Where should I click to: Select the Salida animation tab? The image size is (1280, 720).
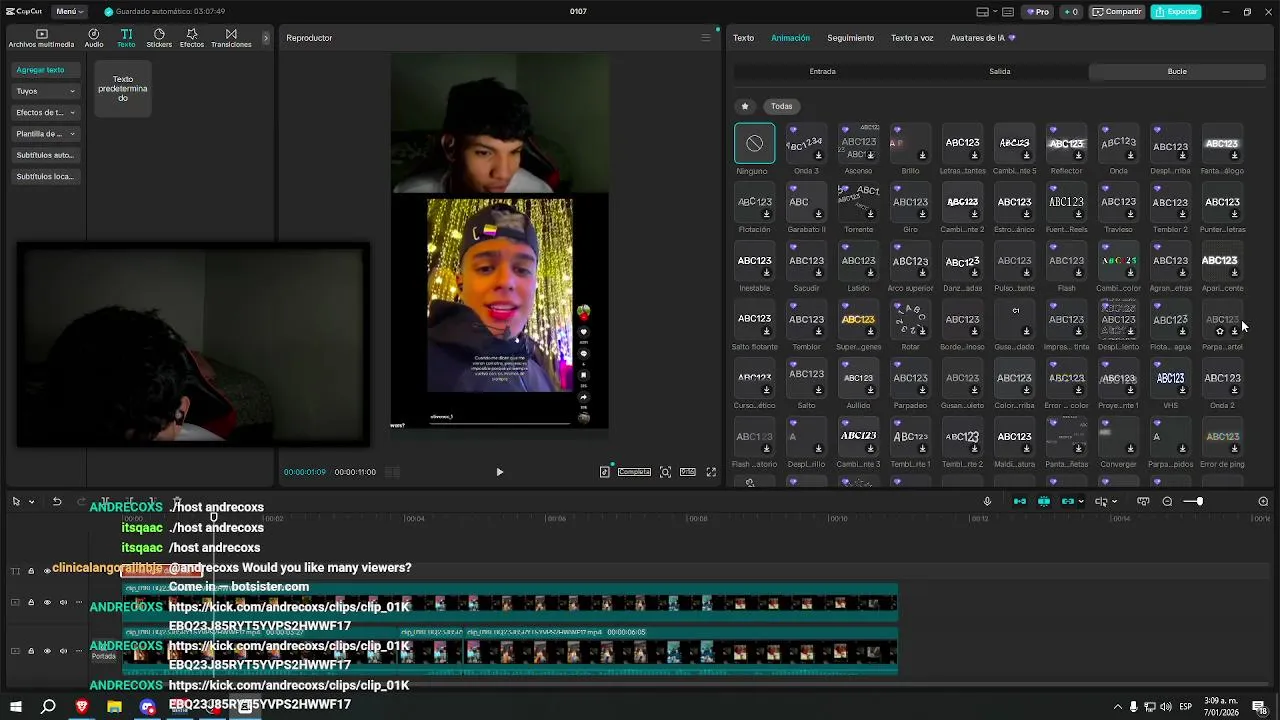(x=1000, y=71)
